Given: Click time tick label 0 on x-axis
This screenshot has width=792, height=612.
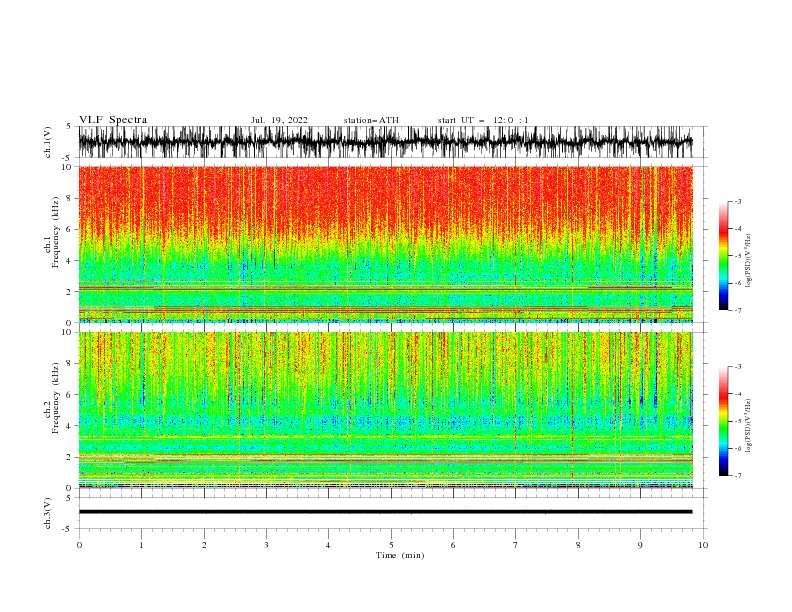Looking at the screenshot, I should coord(79,545).
